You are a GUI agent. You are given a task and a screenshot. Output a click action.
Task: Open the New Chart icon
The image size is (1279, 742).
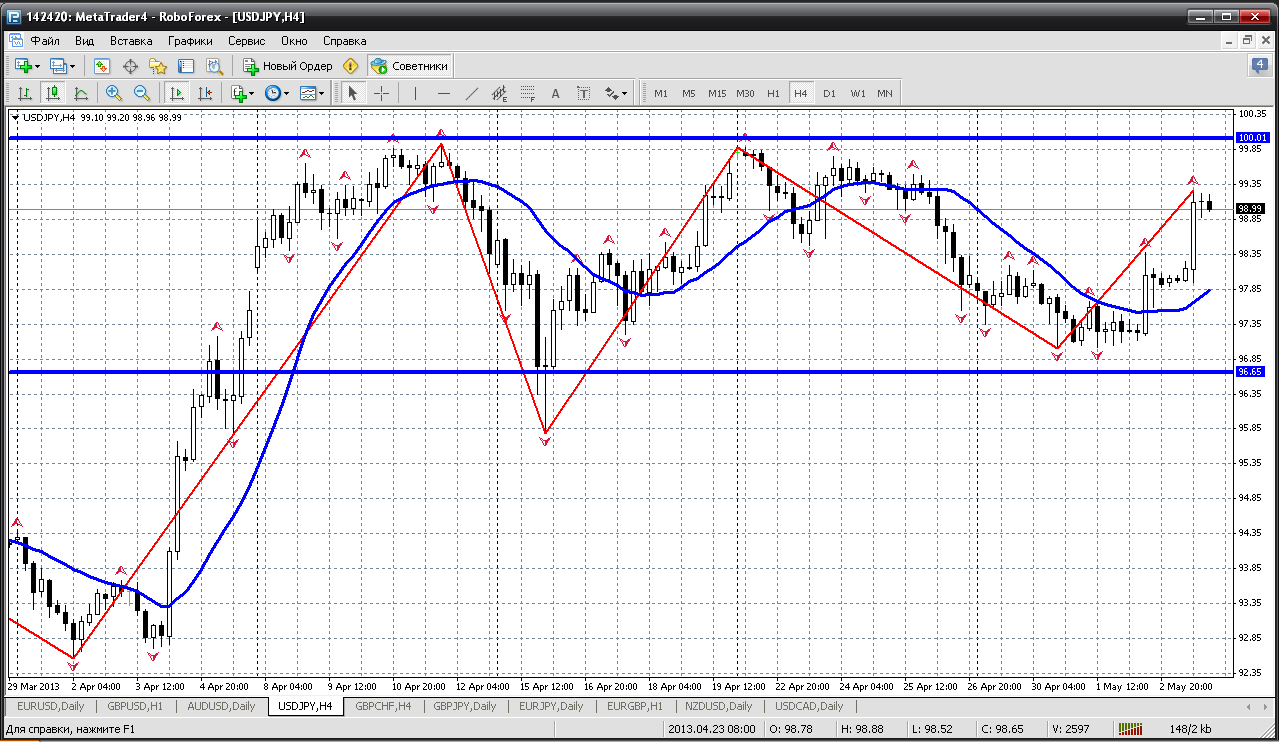[x=23, y=66]
